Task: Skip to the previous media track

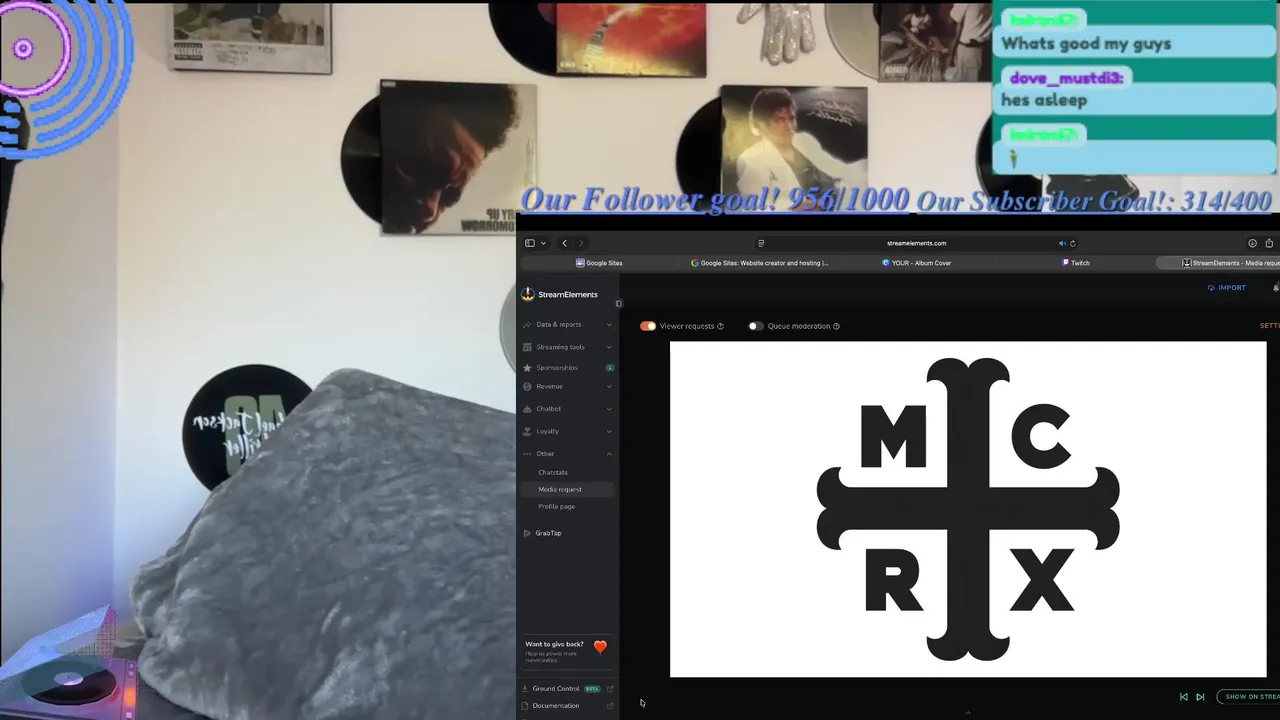Action: point(1184,697)
